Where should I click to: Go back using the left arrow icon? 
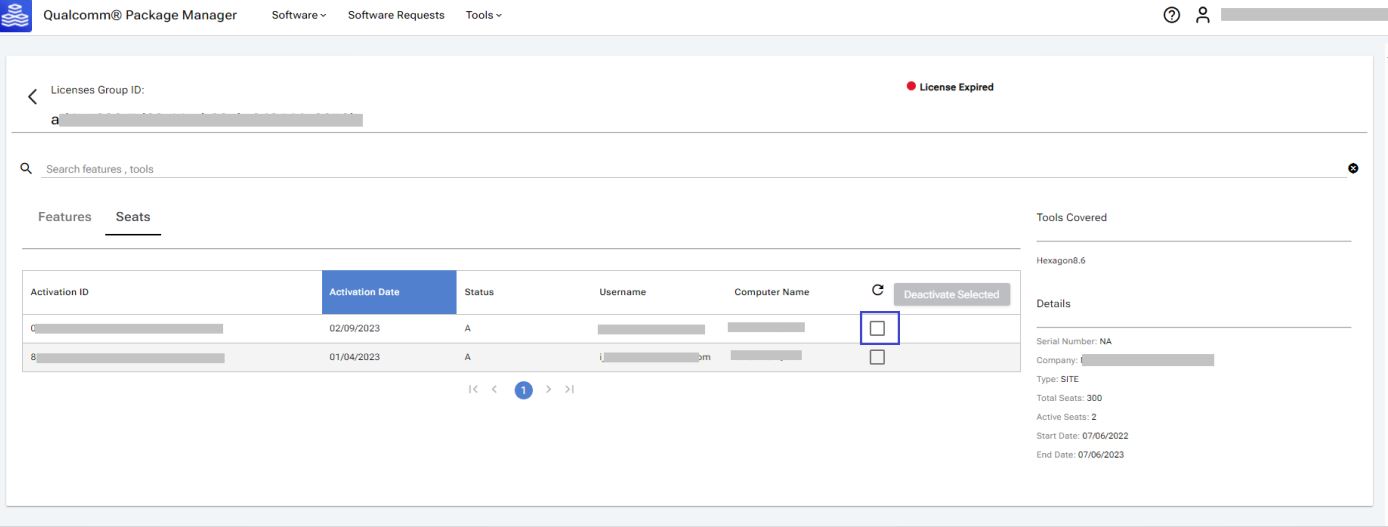pyautogui.click(x=32, y=97)
